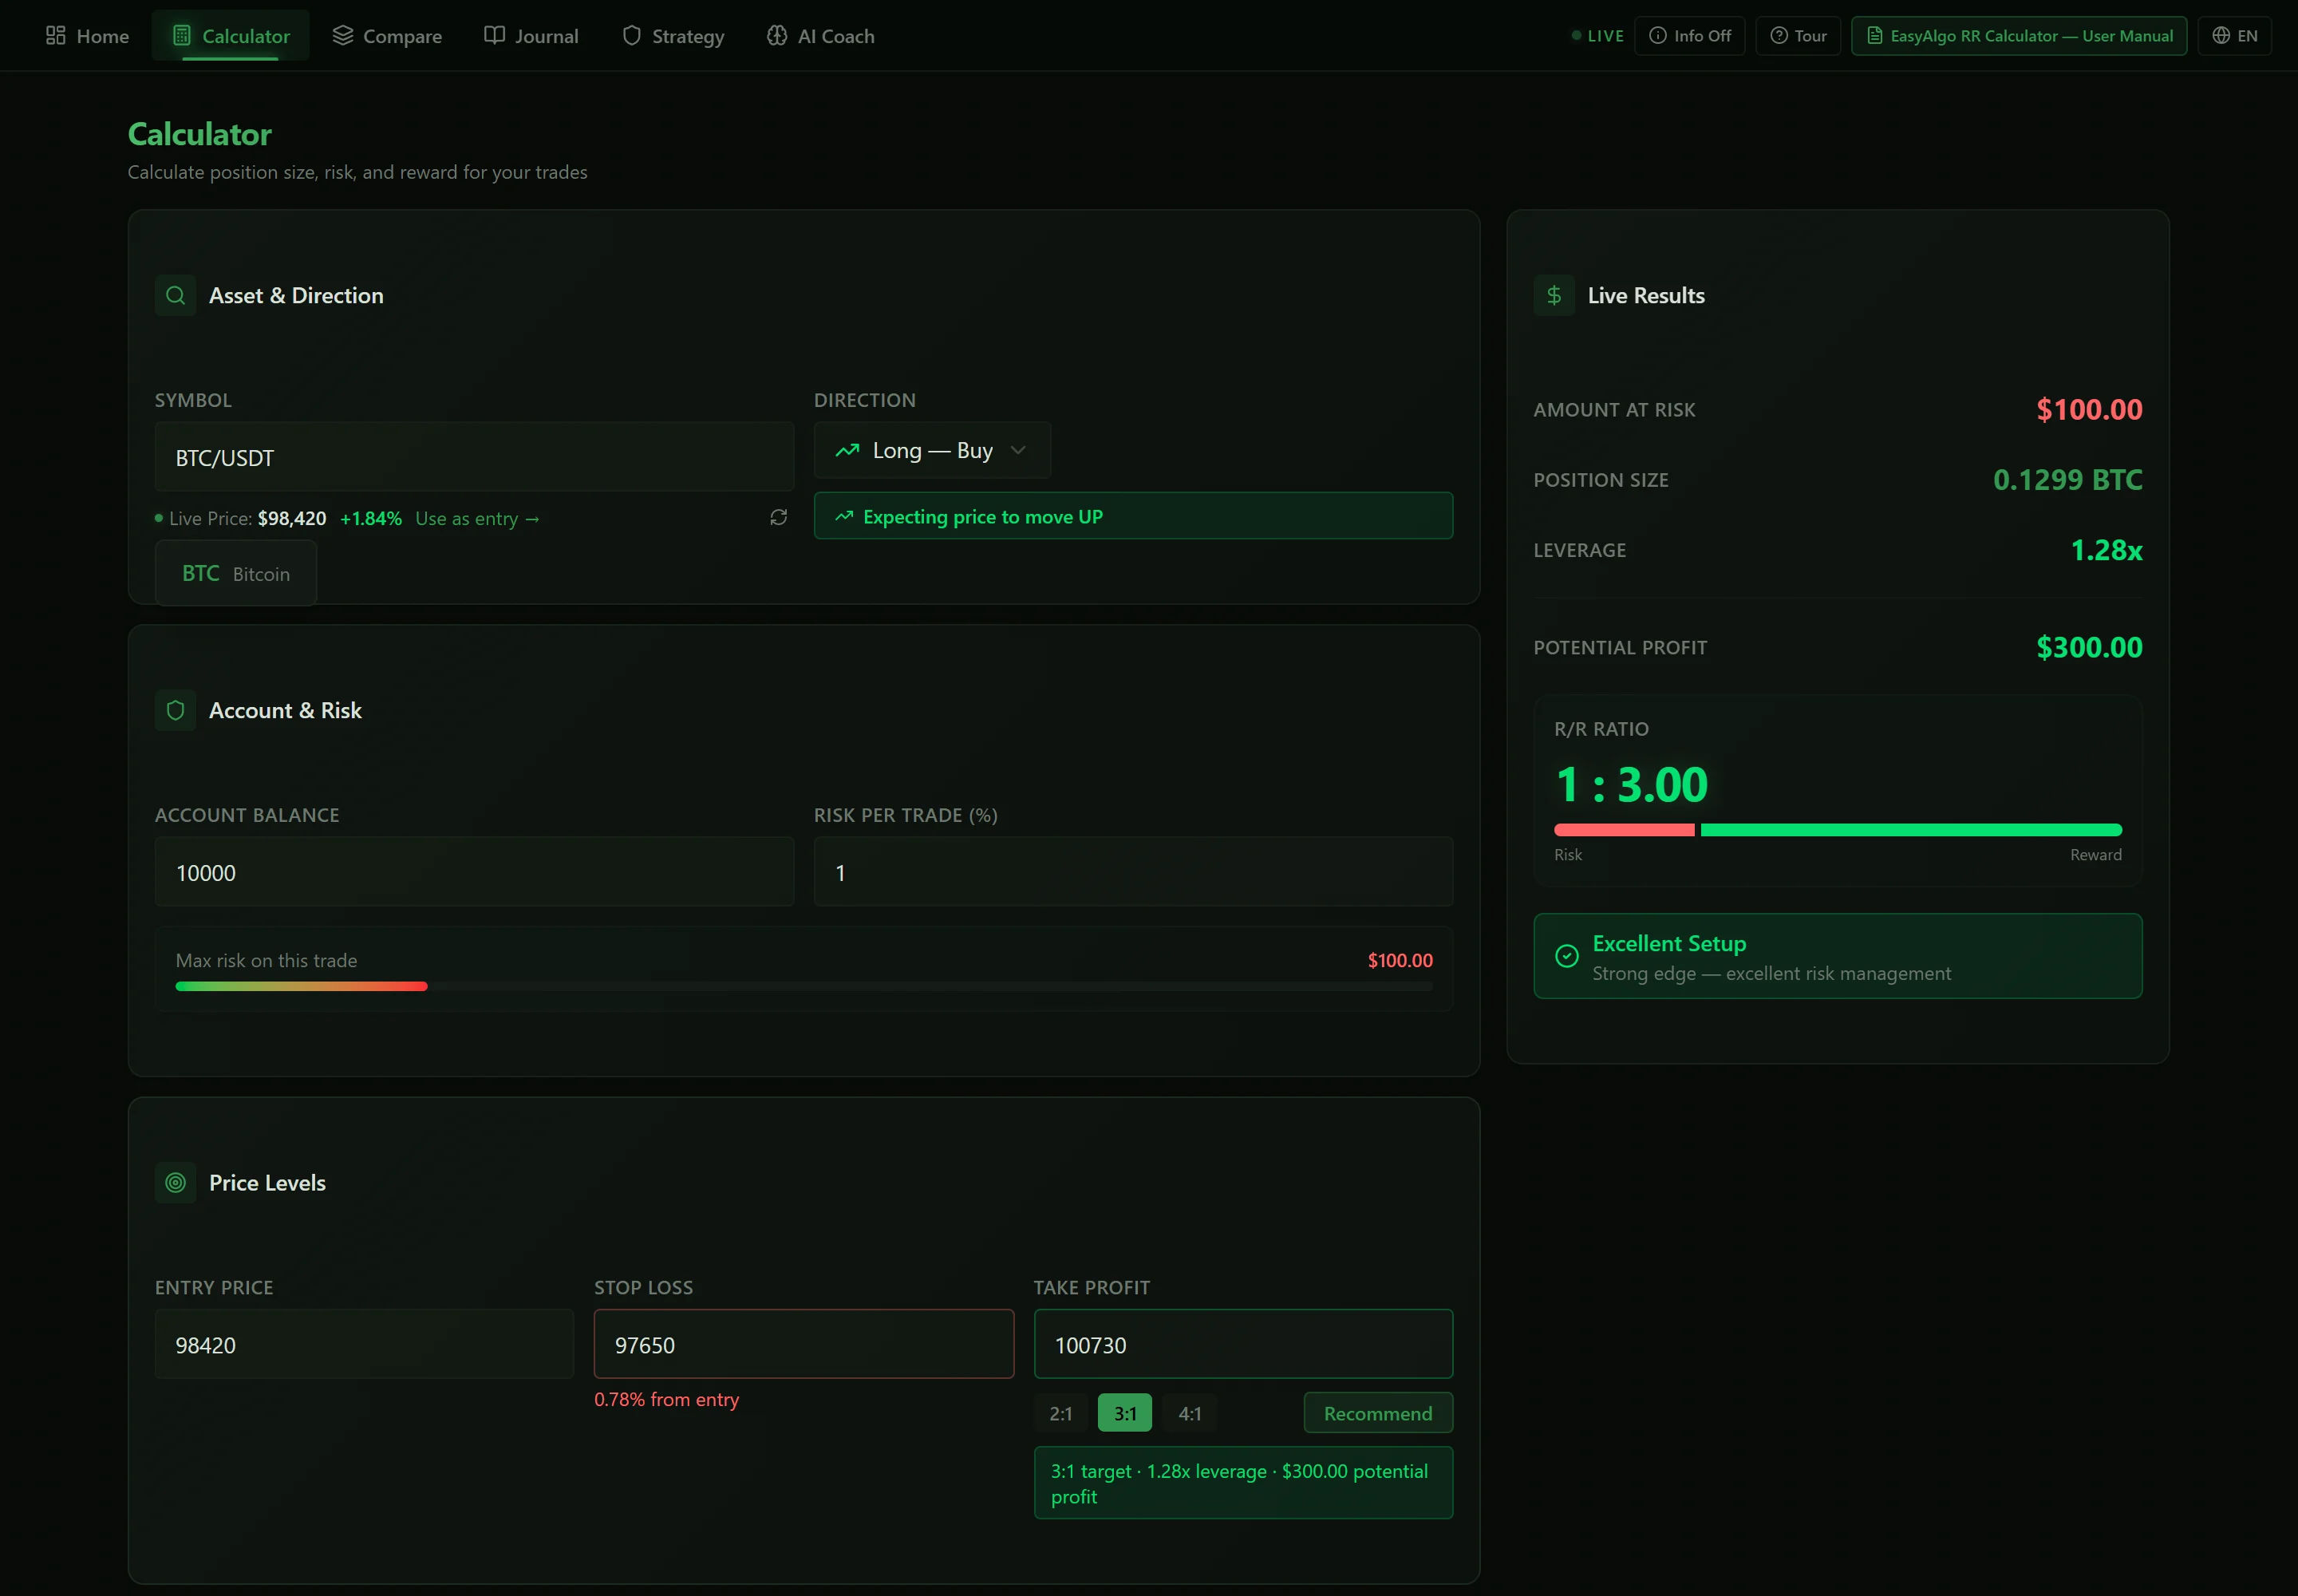The height and width of the screenshot is (1596, 2298).
Task: Click the stop loss field
Action: click(x=803, y=1344)
